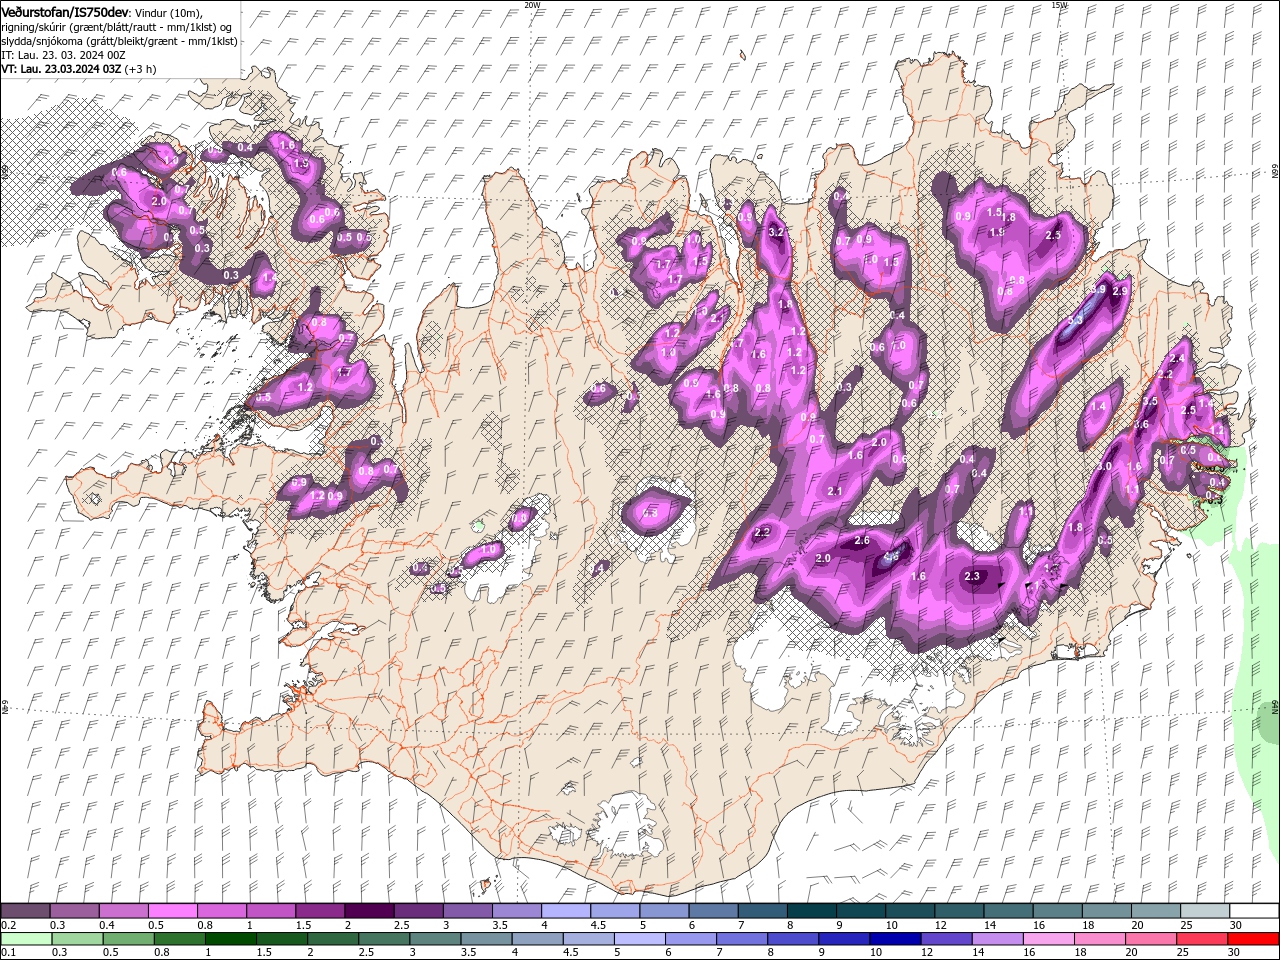Screen dimensions: 1280x960
Task: Select pale pink rain swatch 16–18
Action: (1048, 939)
